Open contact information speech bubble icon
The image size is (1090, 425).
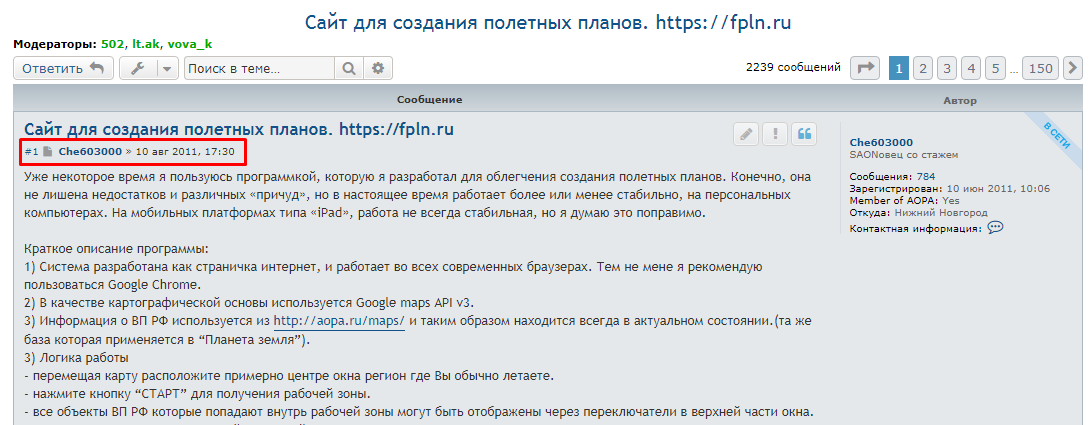pyautogui.click(x=995, y=228)
